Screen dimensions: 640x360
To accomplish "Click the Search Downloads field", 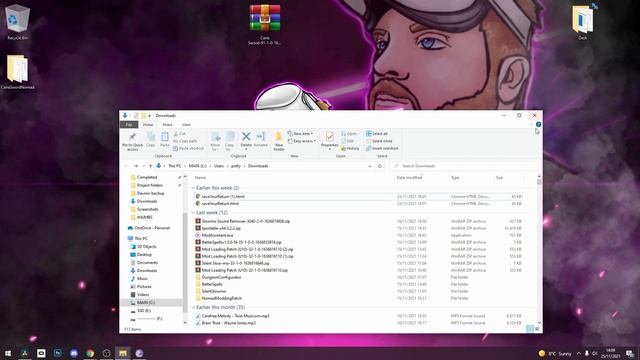I will click(x=464, y=166).
